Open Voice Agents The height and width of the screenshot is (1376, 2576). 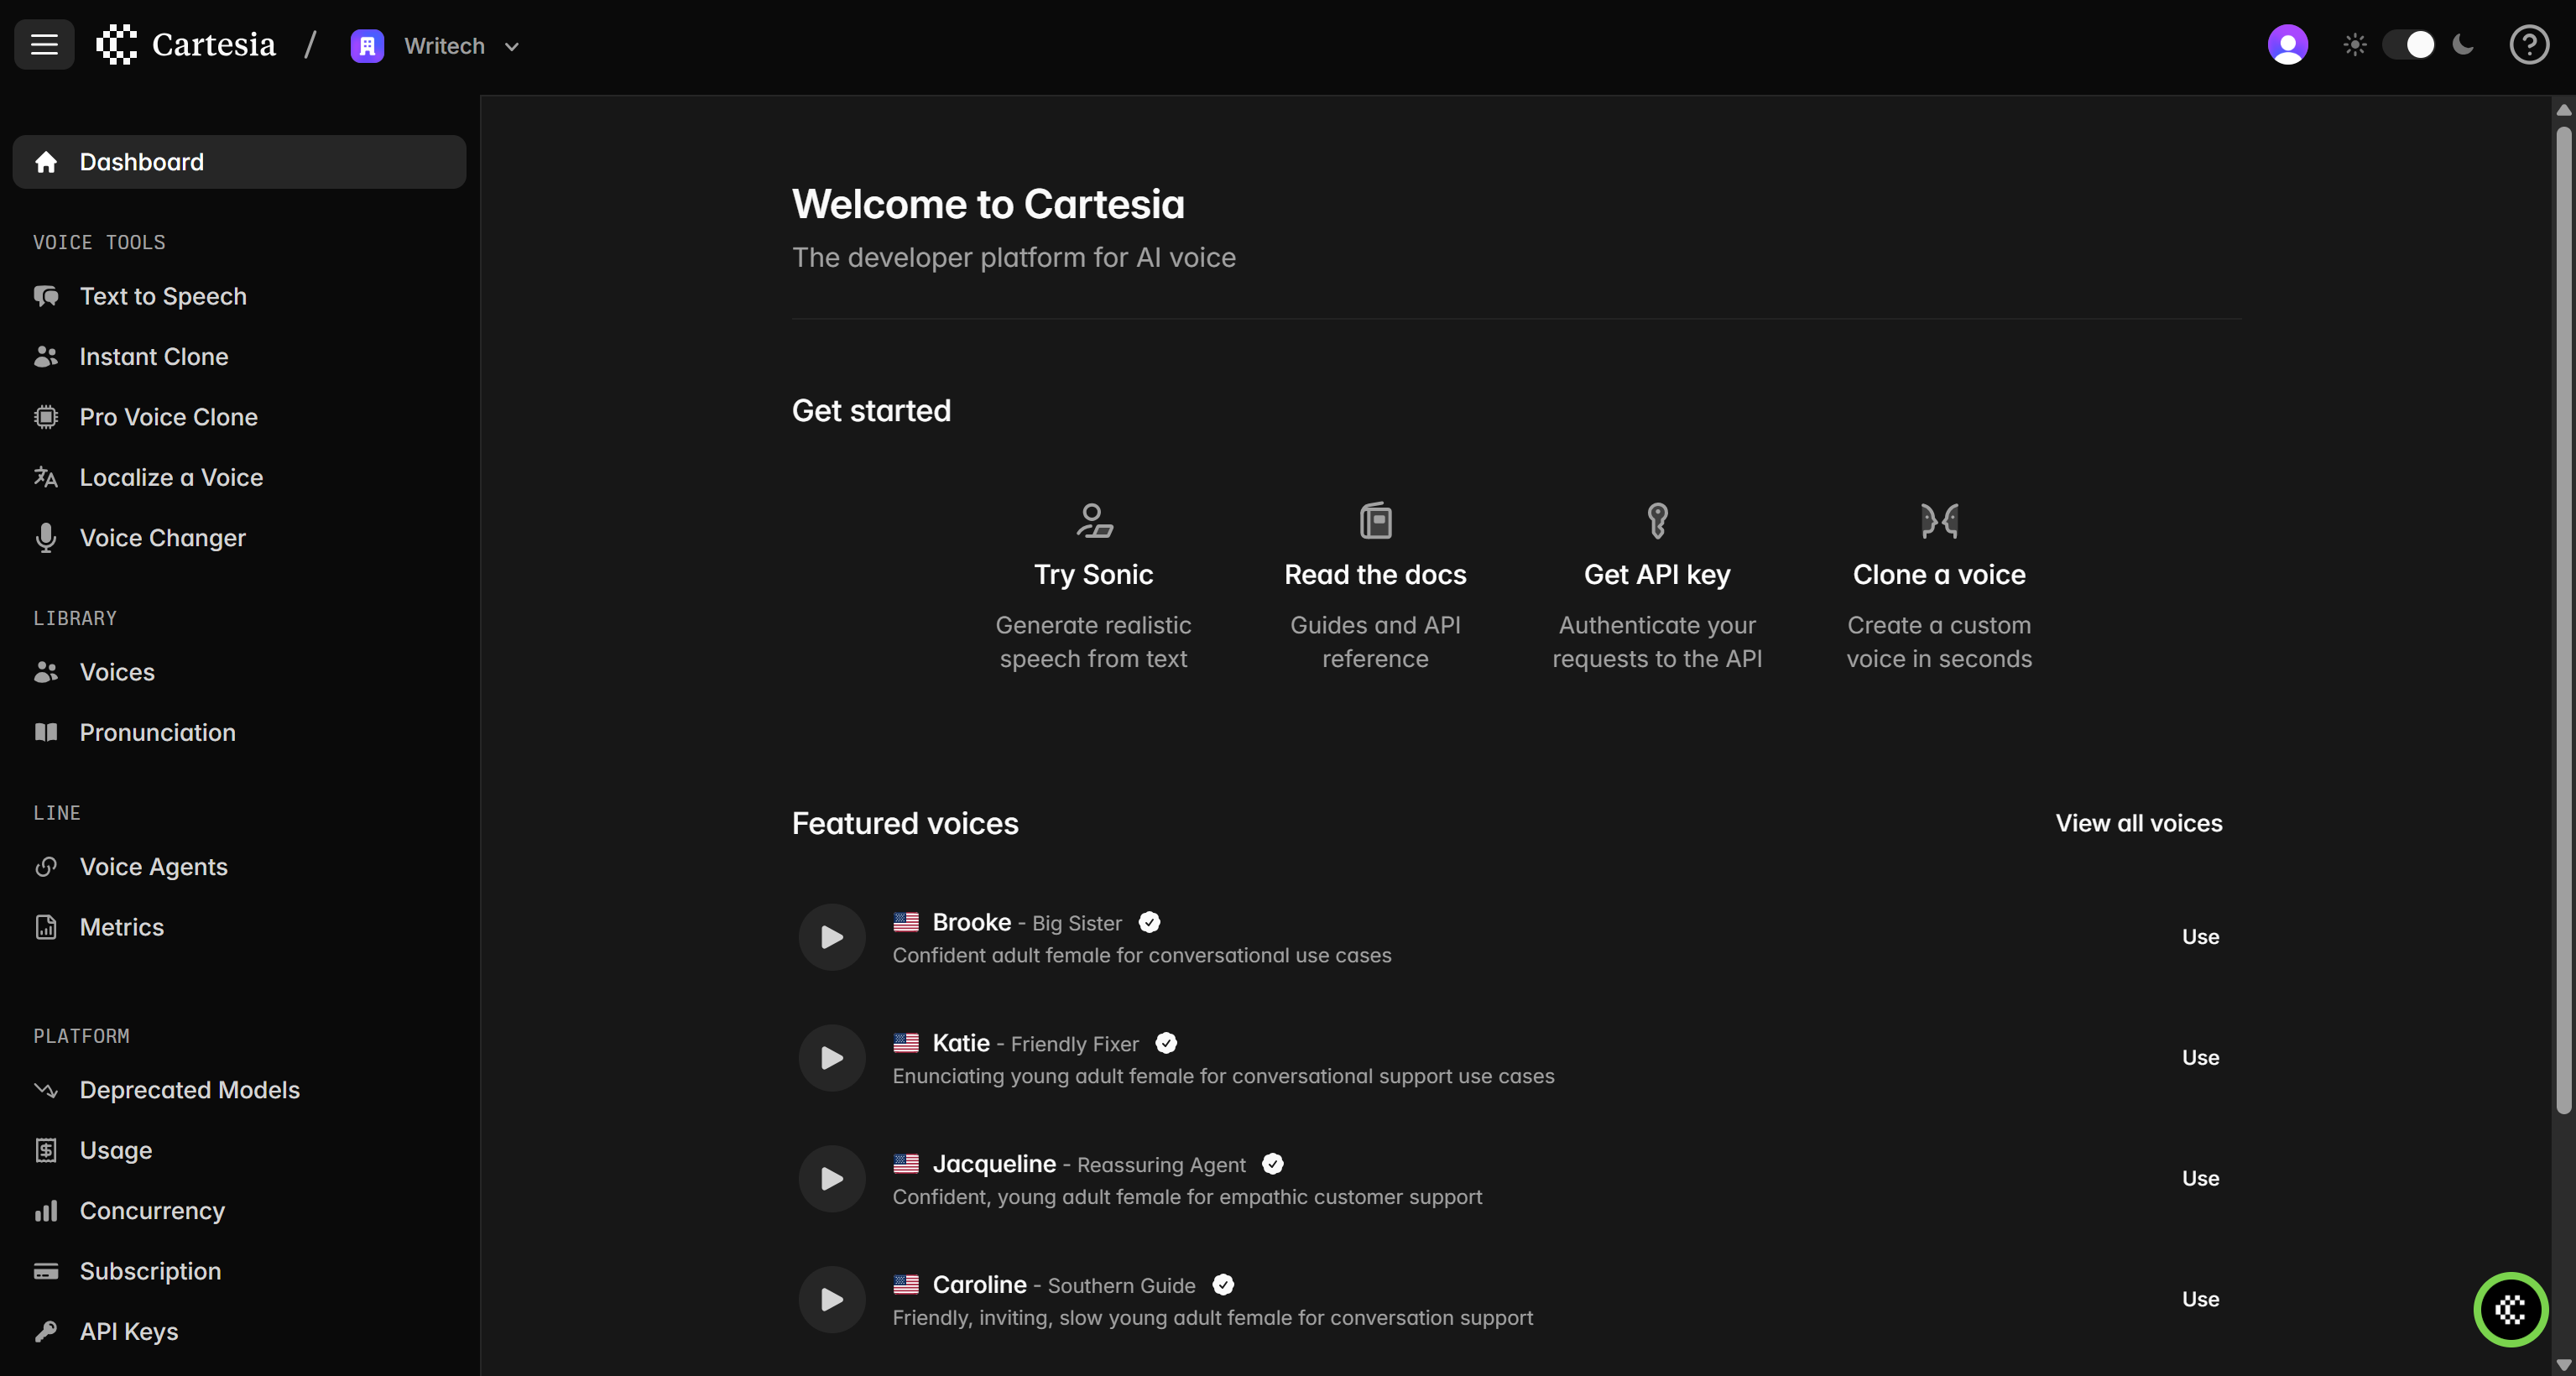click(153, 867)
